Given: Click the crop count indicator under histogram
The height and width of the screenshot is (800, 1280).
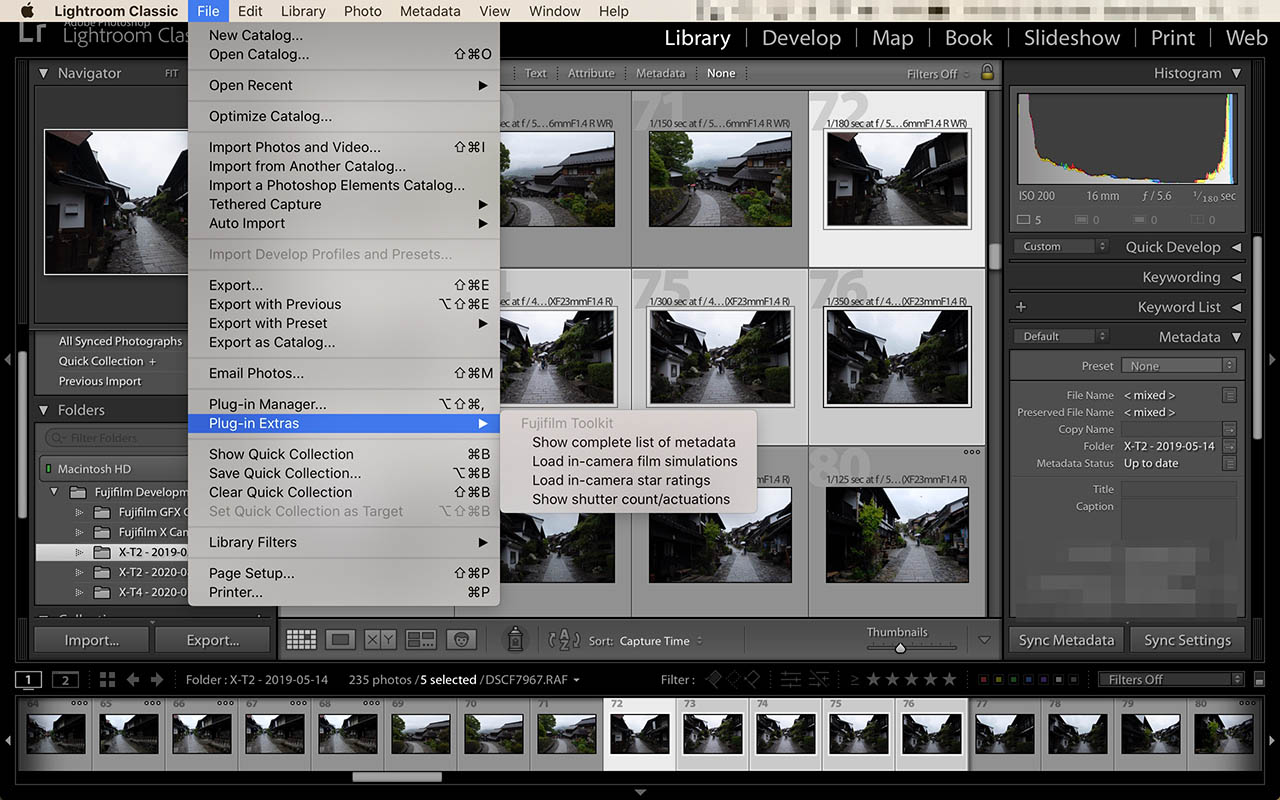Looking at the screenshot, I should pyautogui.click(x=1030, y=220).
